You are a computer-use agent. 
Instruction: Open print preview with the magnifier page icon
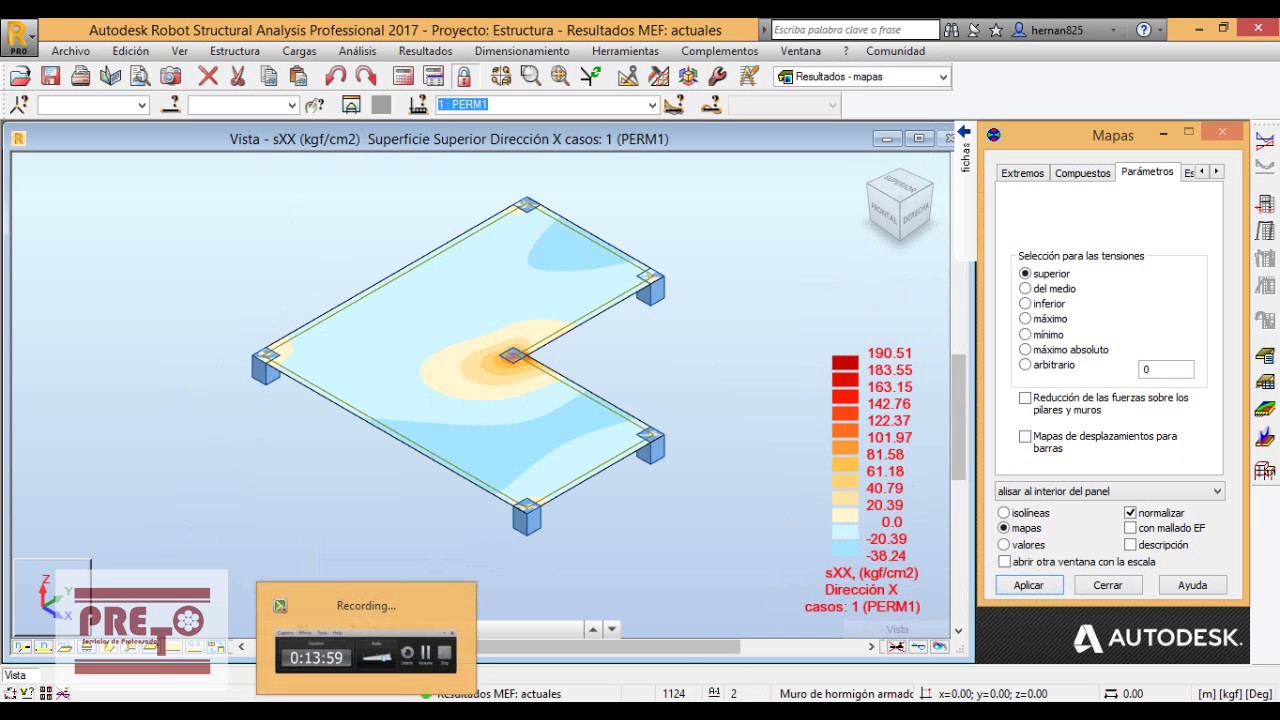pos(140,76)
